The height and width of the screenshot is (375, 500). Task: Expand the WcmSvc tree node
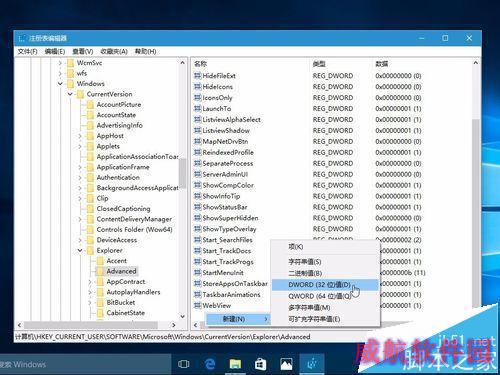[60, 63]
